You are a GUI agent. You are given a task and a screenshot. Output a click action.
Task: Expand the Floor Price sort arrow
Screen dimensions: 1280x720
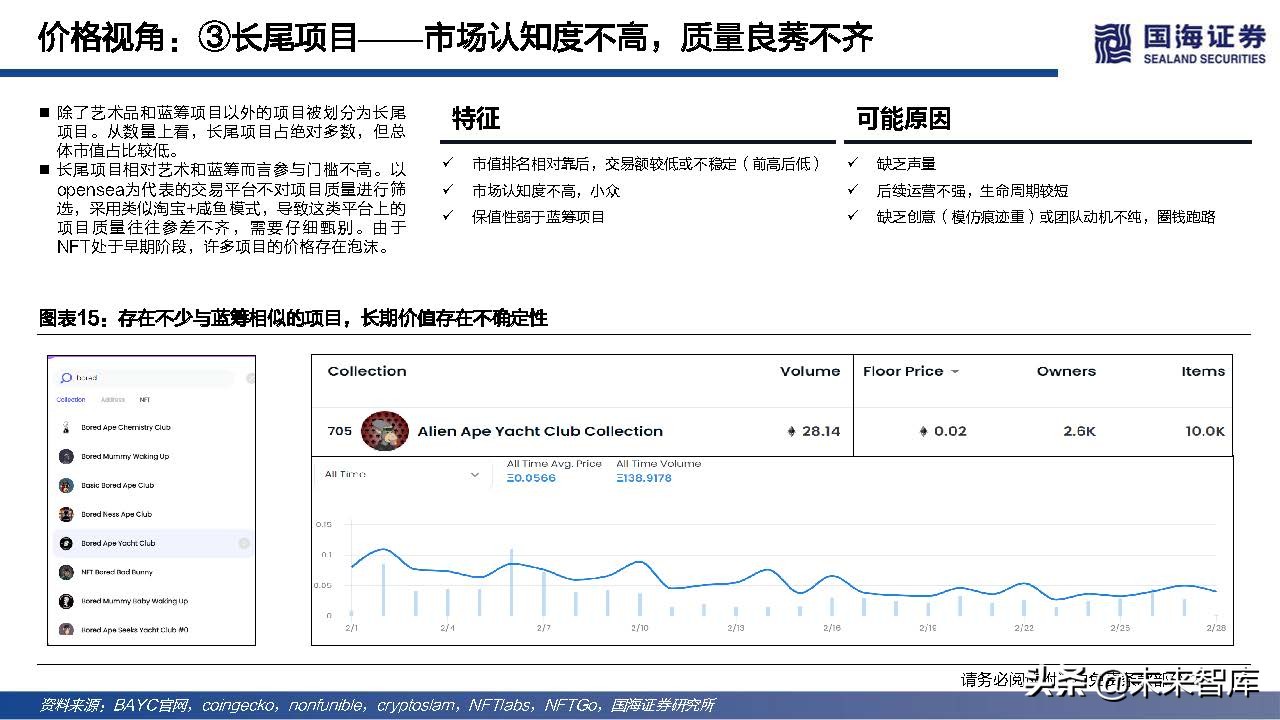955,371
